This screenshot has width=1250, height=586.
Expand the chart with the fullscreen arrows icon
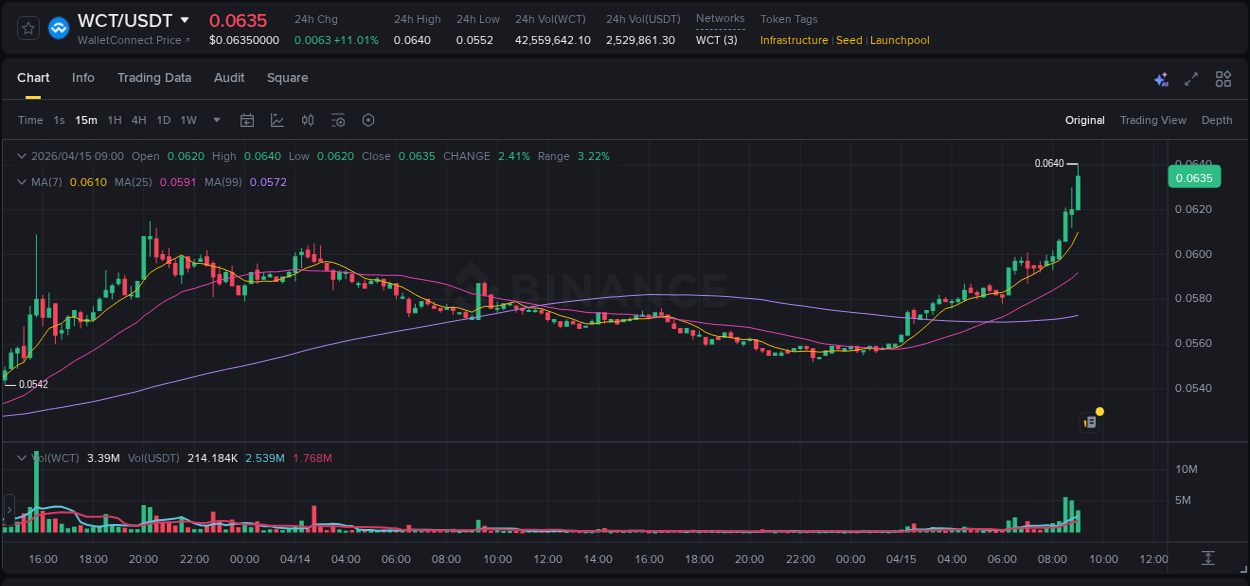tap(1190, 78)
